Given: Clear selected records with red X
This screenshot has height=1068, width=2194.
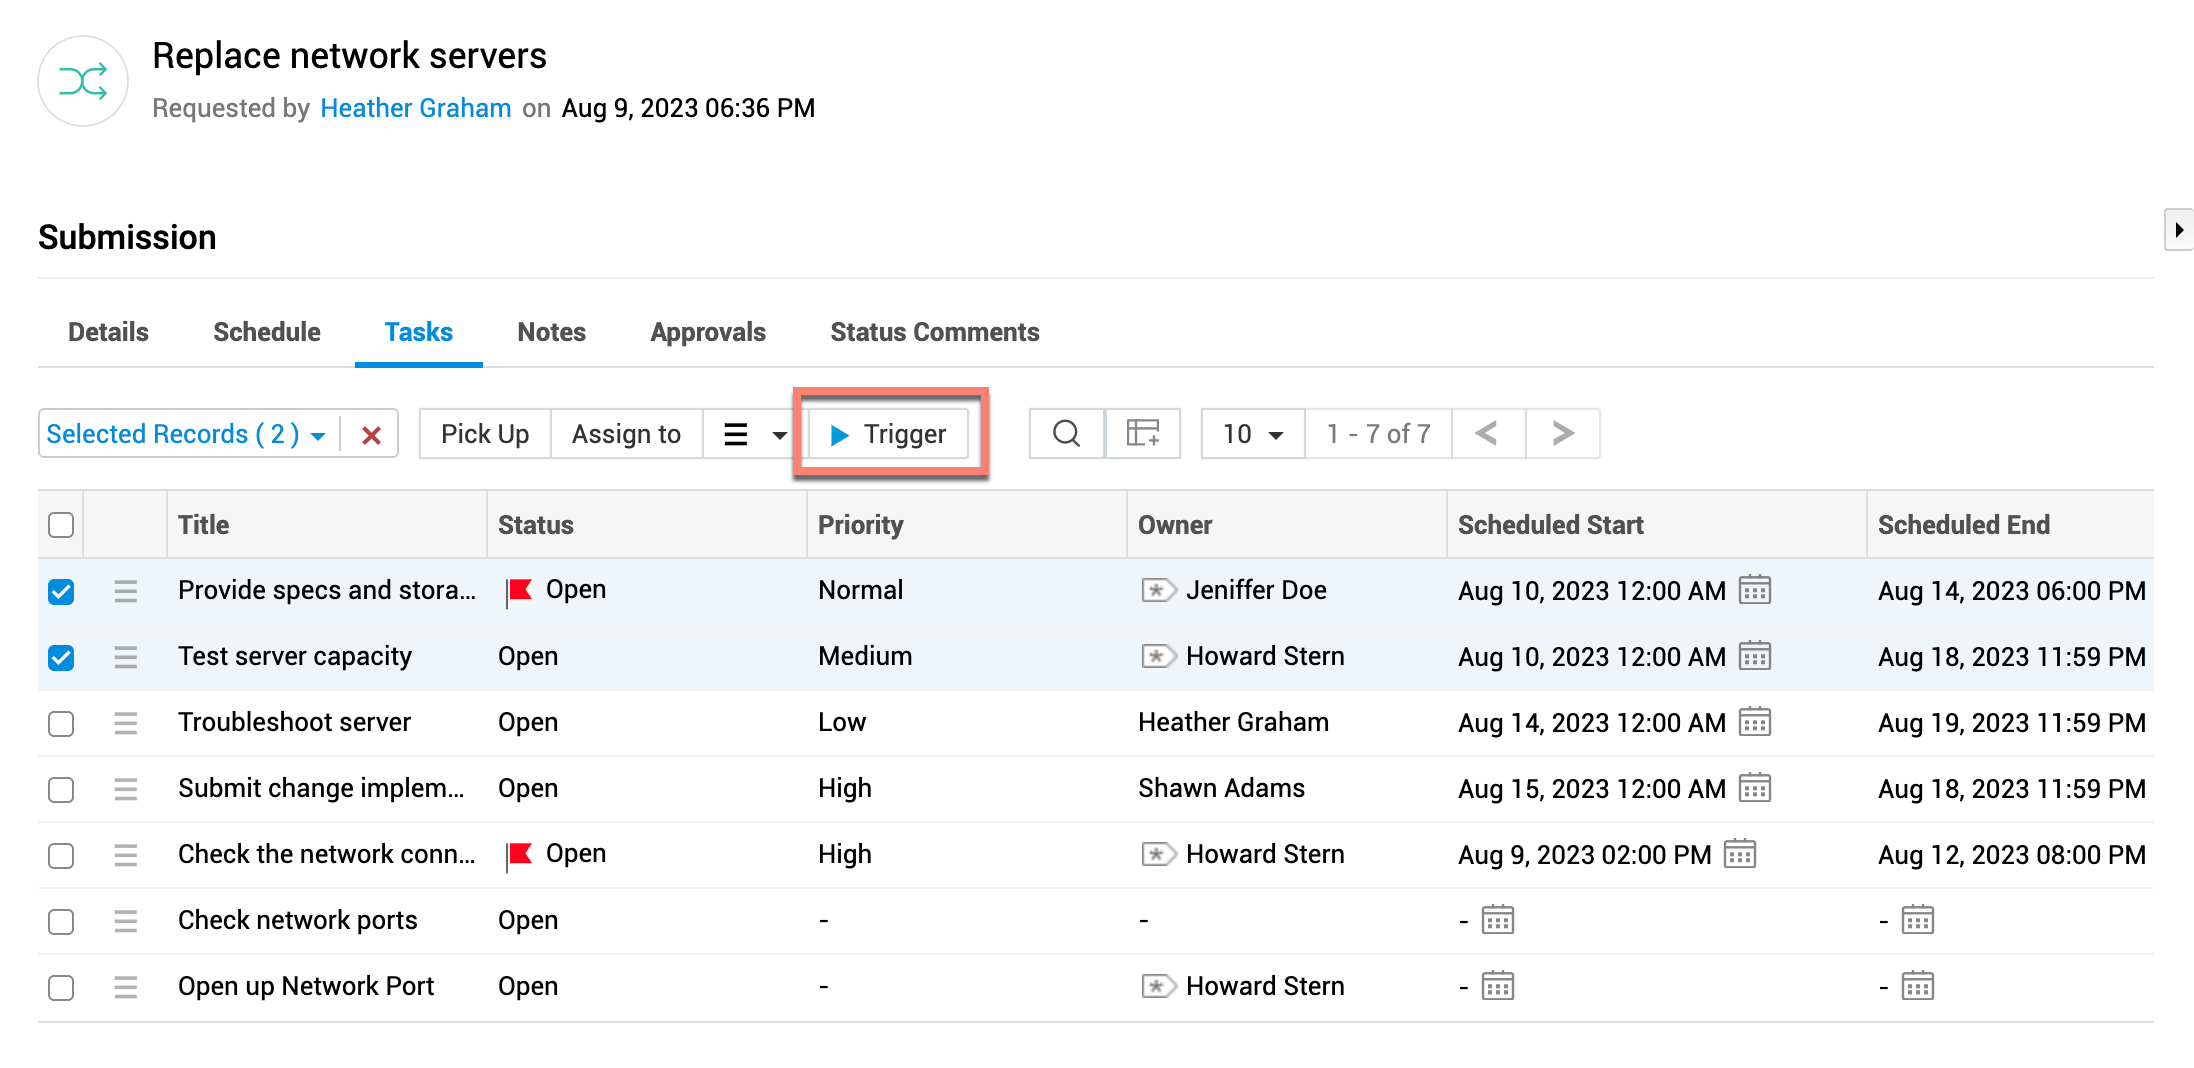Looking at the screenshot, I should coord(371,435).
